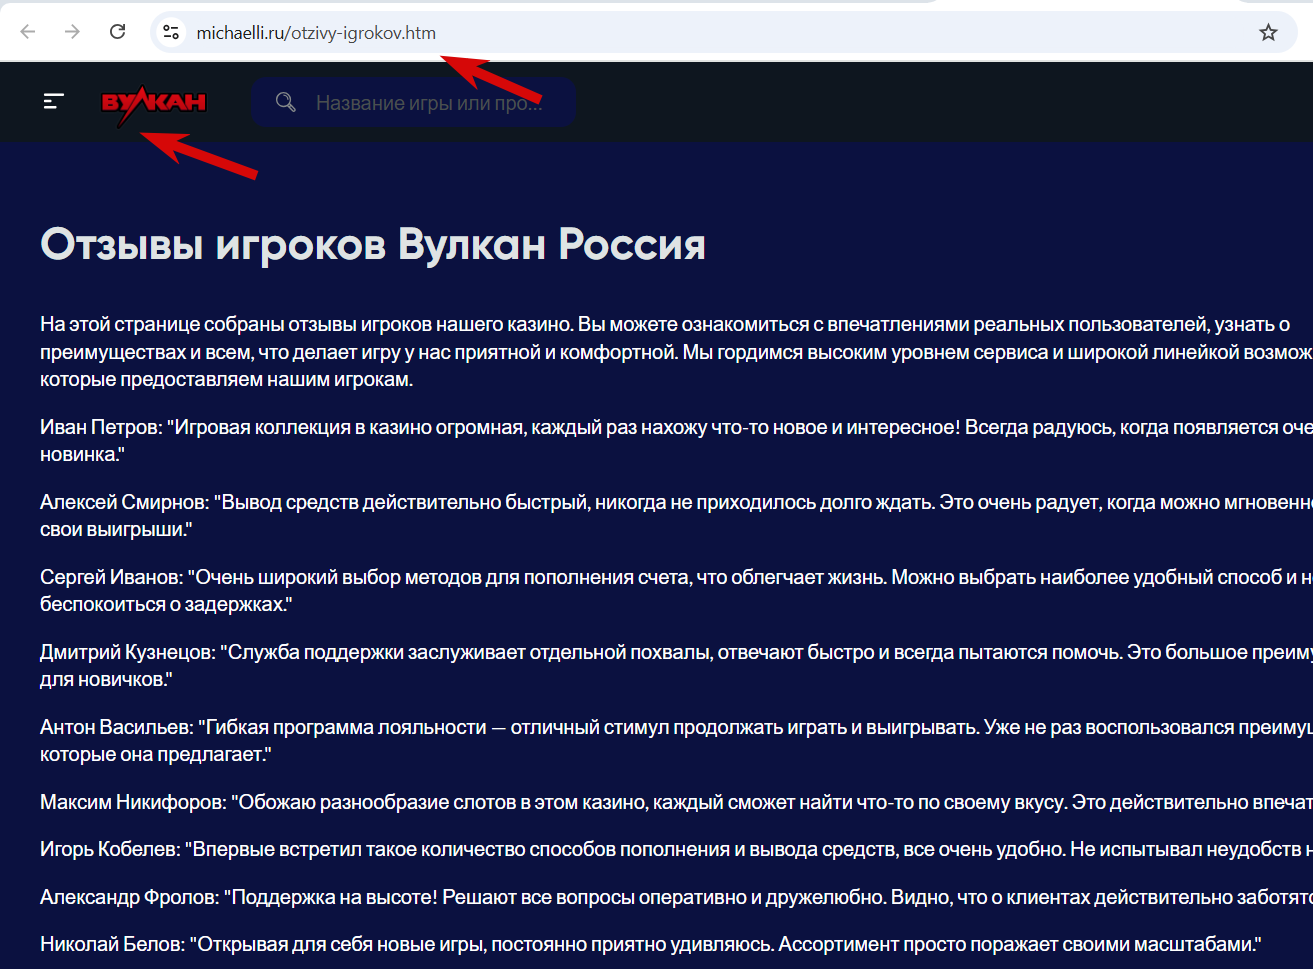Click the review by Александр Фролов
The height and width of the screenshot is (969, 1313).
[676, 897]
